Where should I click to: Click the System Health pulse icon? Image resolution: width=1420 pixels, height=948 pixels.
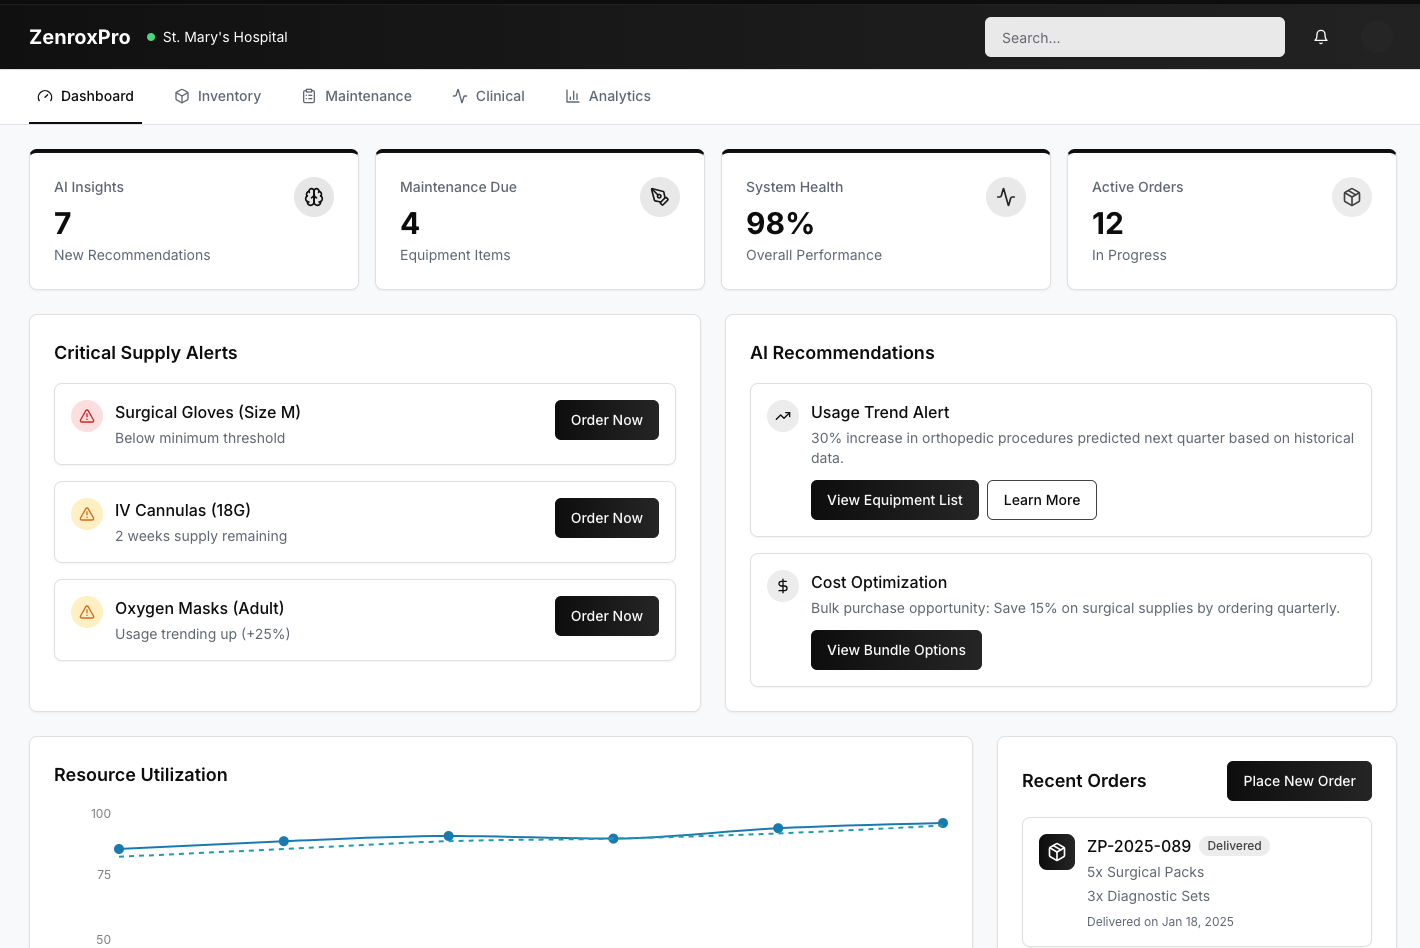(x=1006, y=197)
